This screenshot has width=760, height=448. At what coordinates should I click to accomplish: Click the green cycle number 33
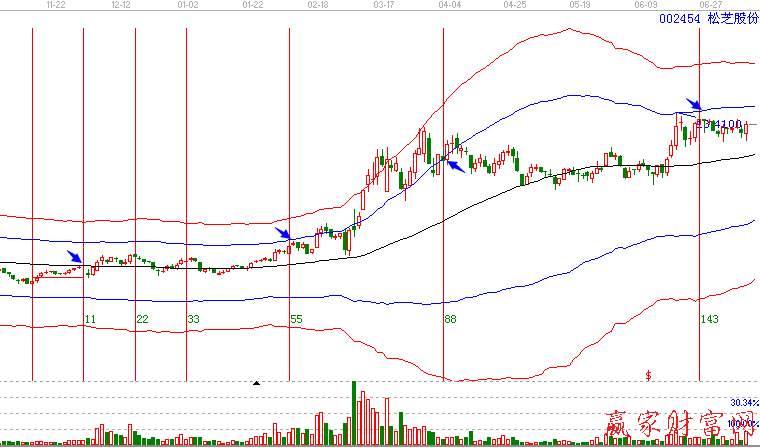pos(194,319)
